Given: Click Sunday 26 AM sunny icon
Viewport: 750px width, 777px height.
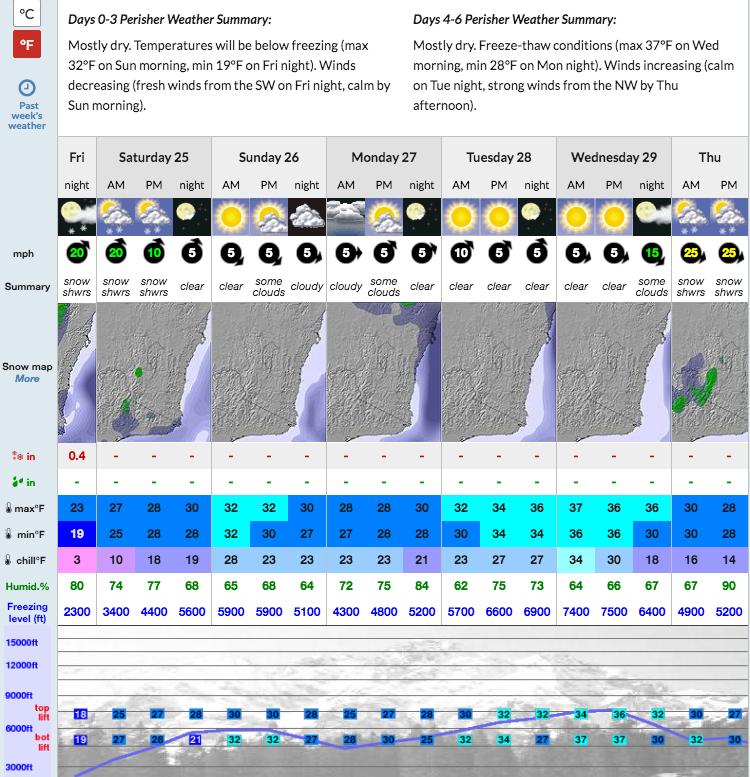Looking at the screenshot, I should tap(231, 217).
